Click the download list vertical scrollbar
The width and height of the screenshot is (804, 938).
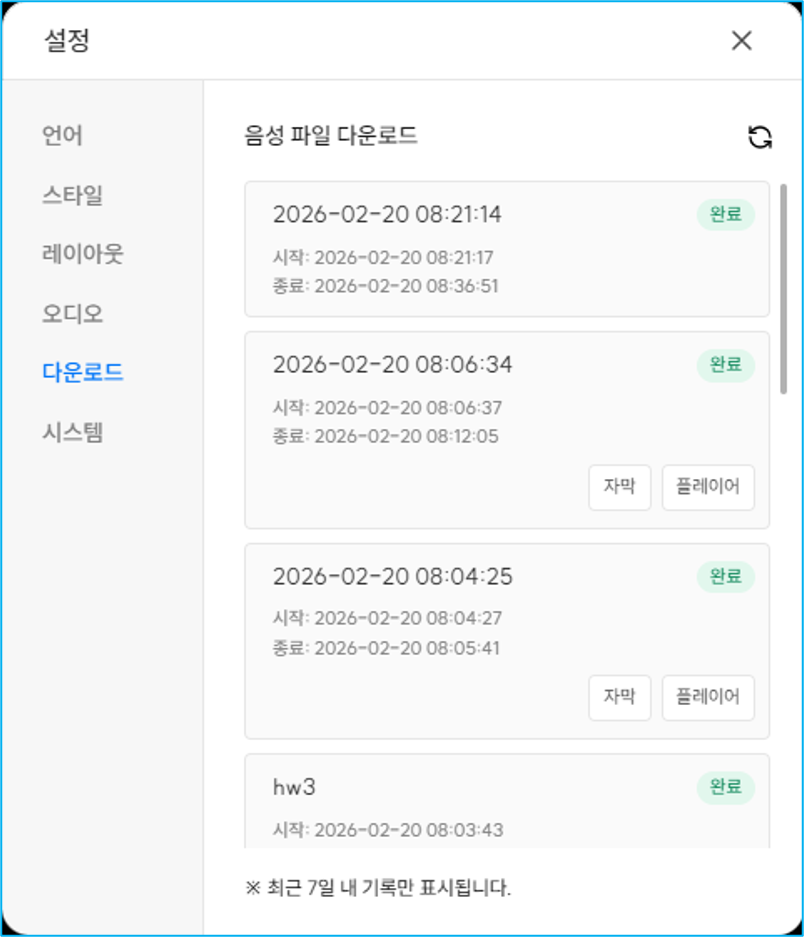coord(783,290)
